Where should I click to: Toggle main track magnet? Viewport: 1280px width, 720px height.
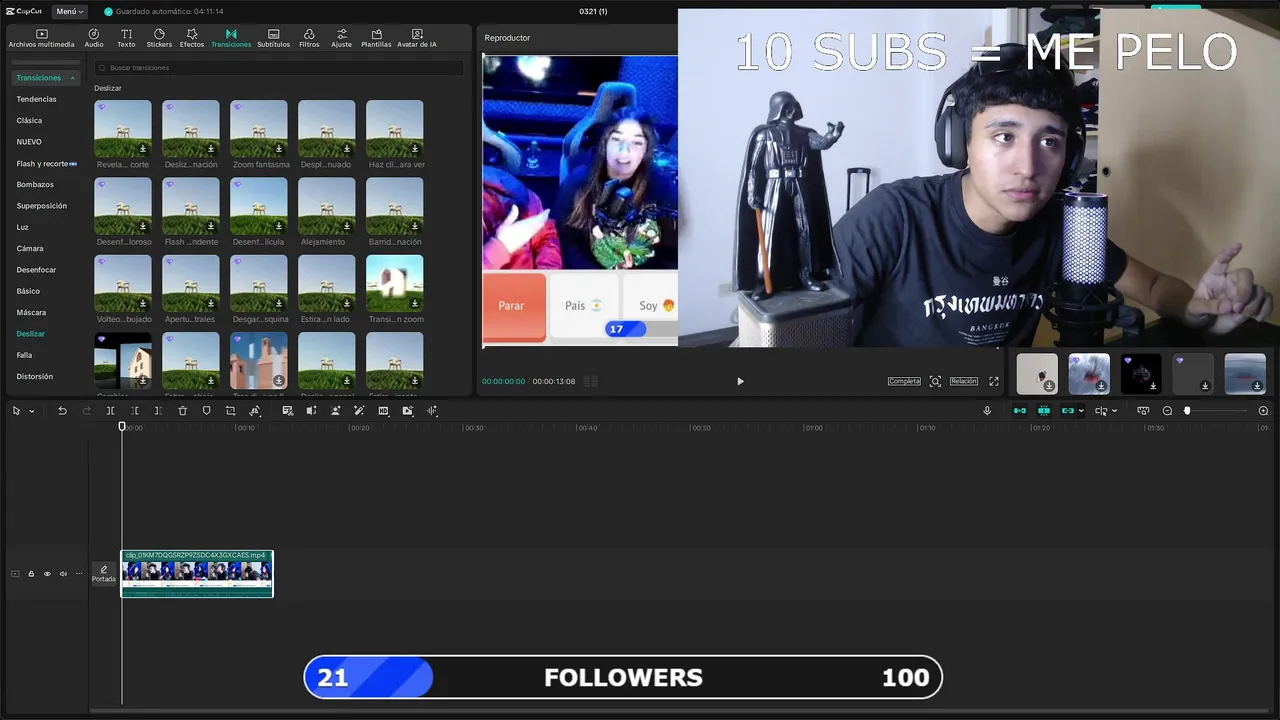[x=1020, y=411]
